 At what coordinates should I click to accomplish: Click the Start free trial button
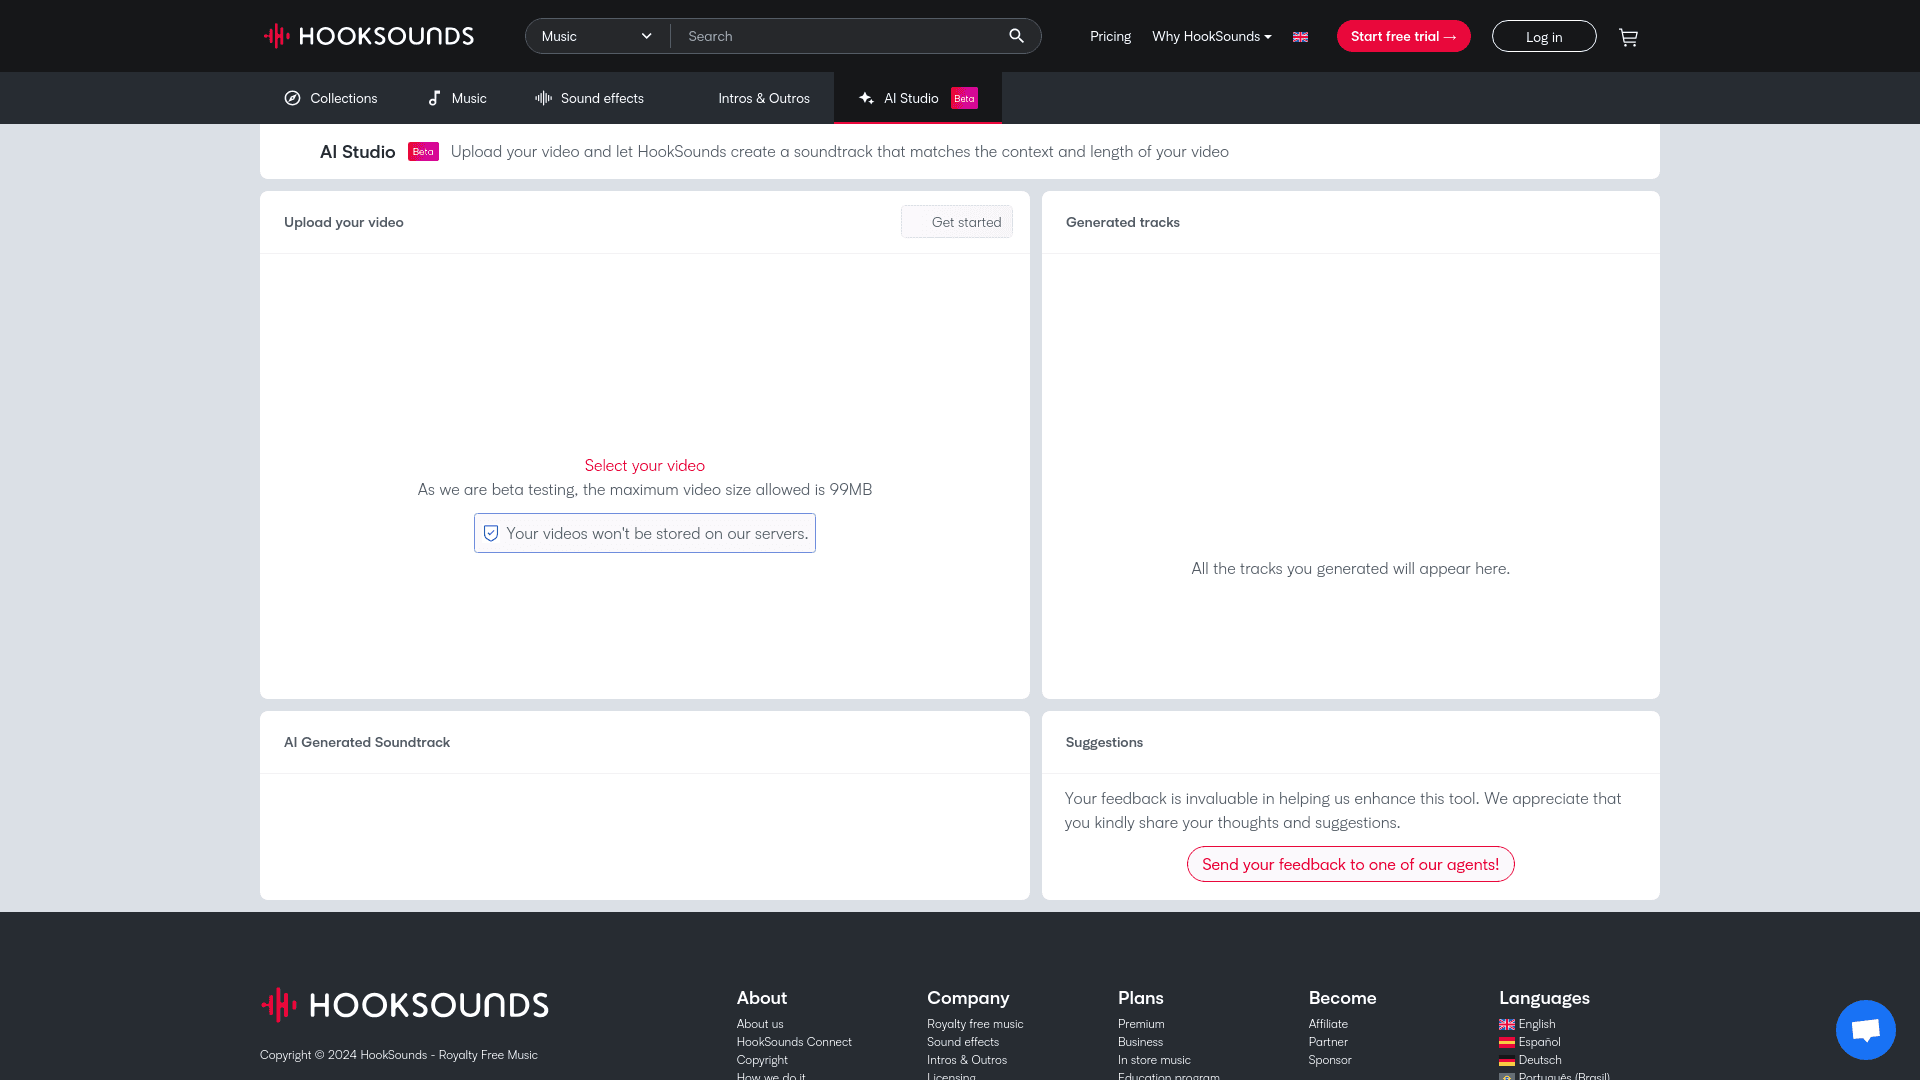pyautogui.click(x=1403, y=35)
